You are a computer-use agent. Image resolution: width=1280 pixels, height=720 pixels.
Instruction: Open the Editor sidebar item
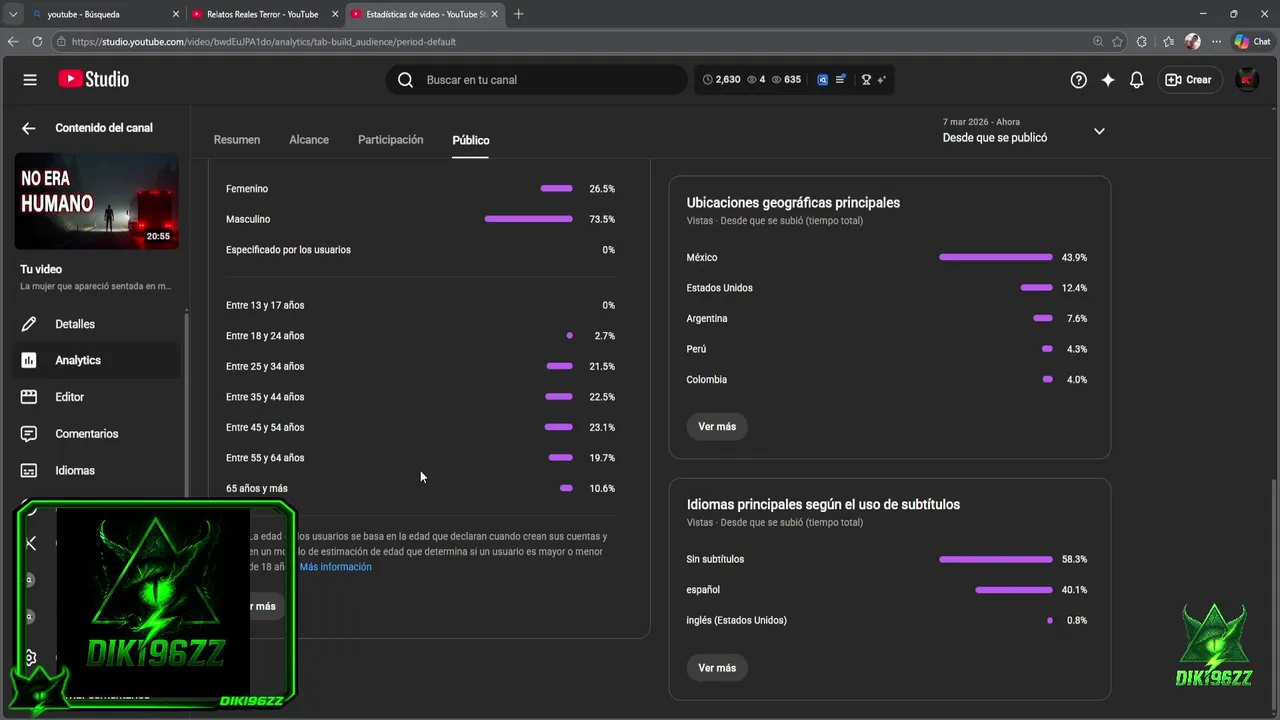tap(97, 397)
